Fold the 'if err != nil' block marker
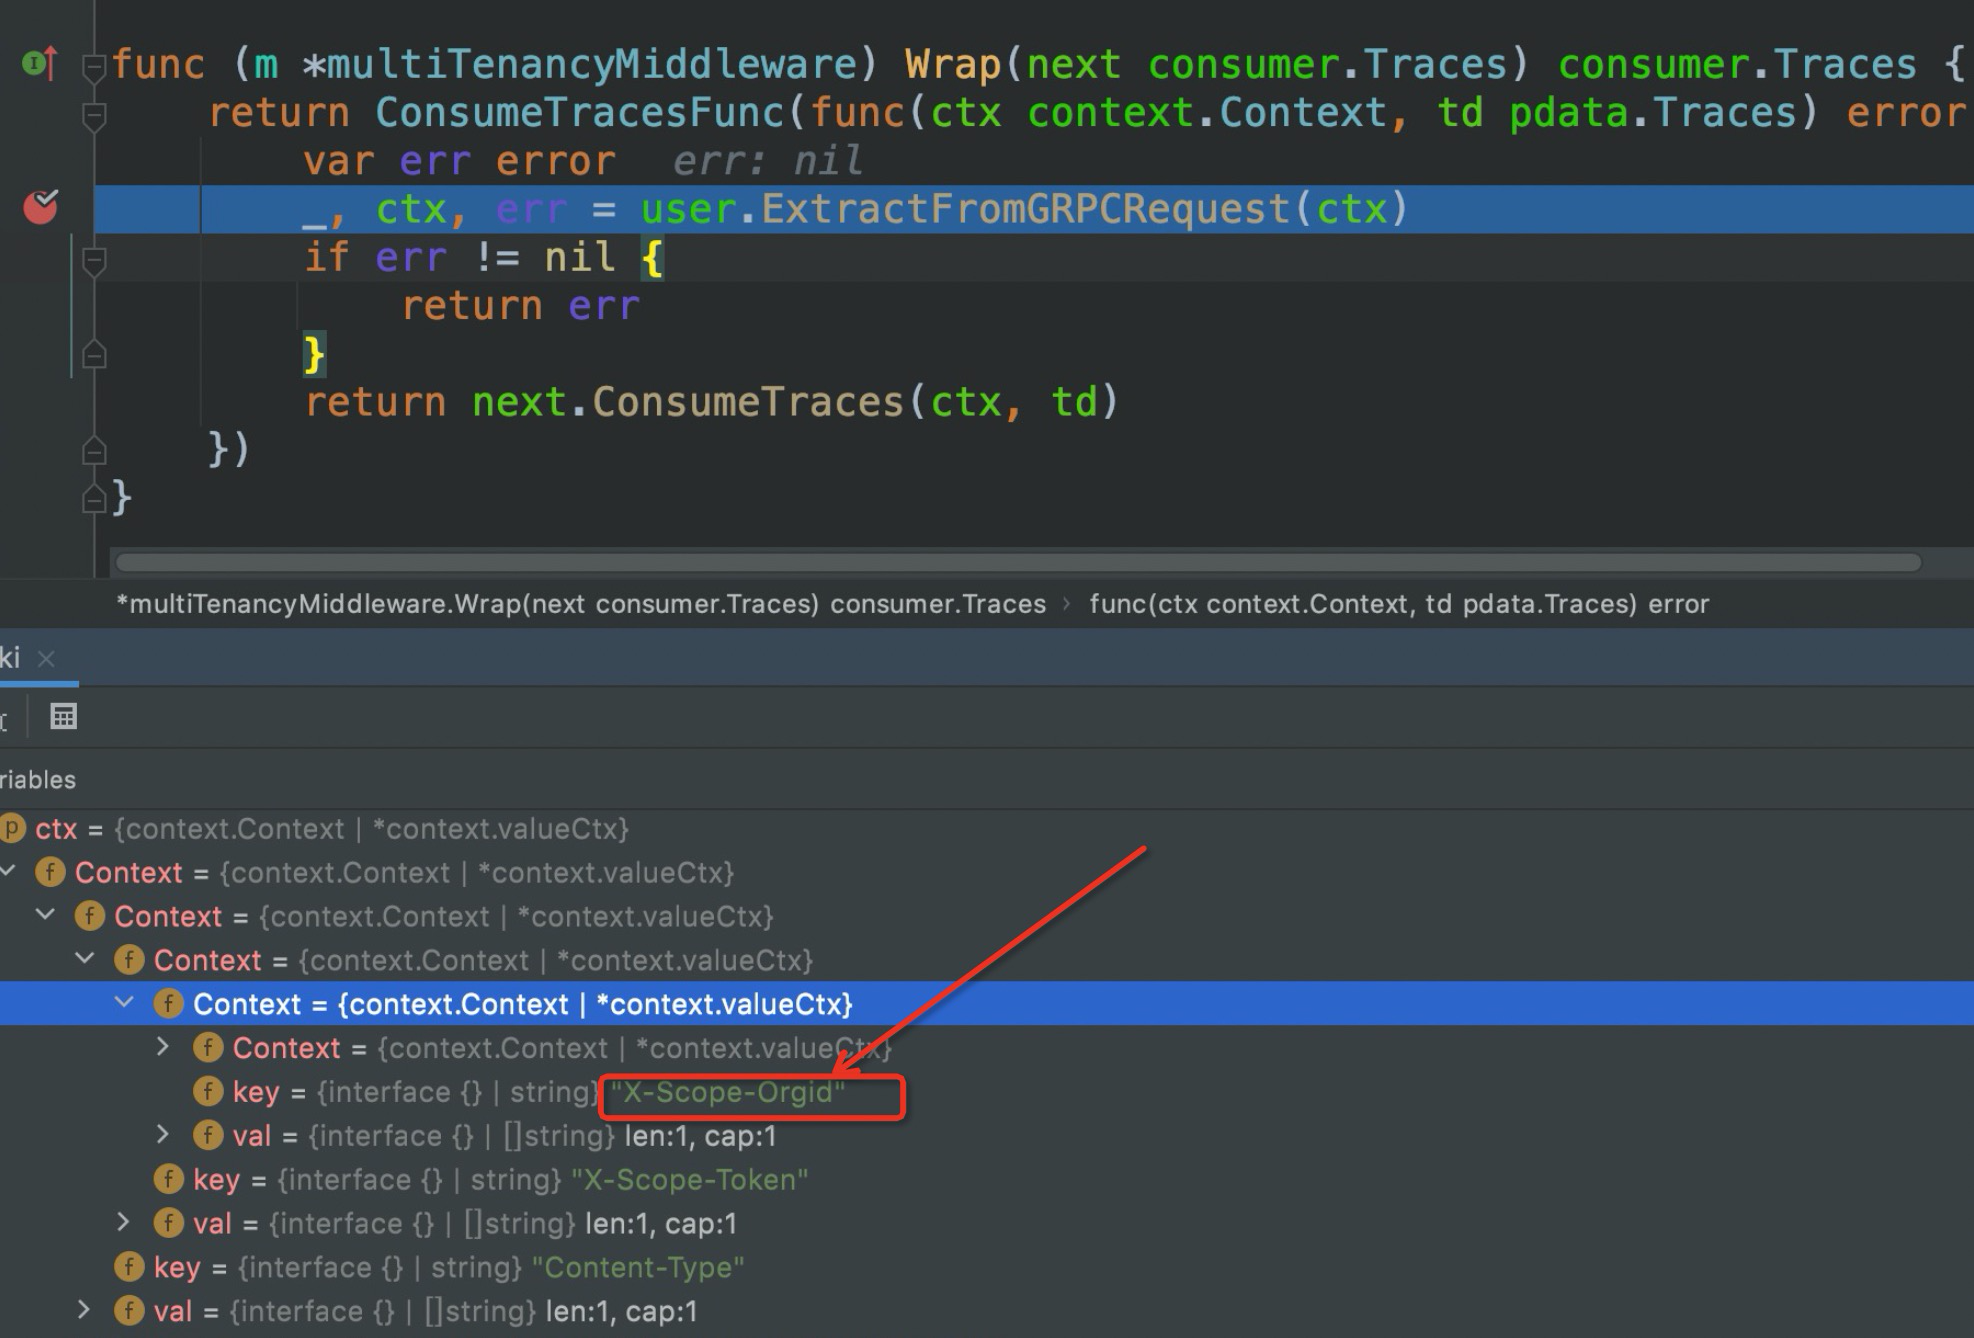Screen dimensions: 1974x1338 (94, 260)
